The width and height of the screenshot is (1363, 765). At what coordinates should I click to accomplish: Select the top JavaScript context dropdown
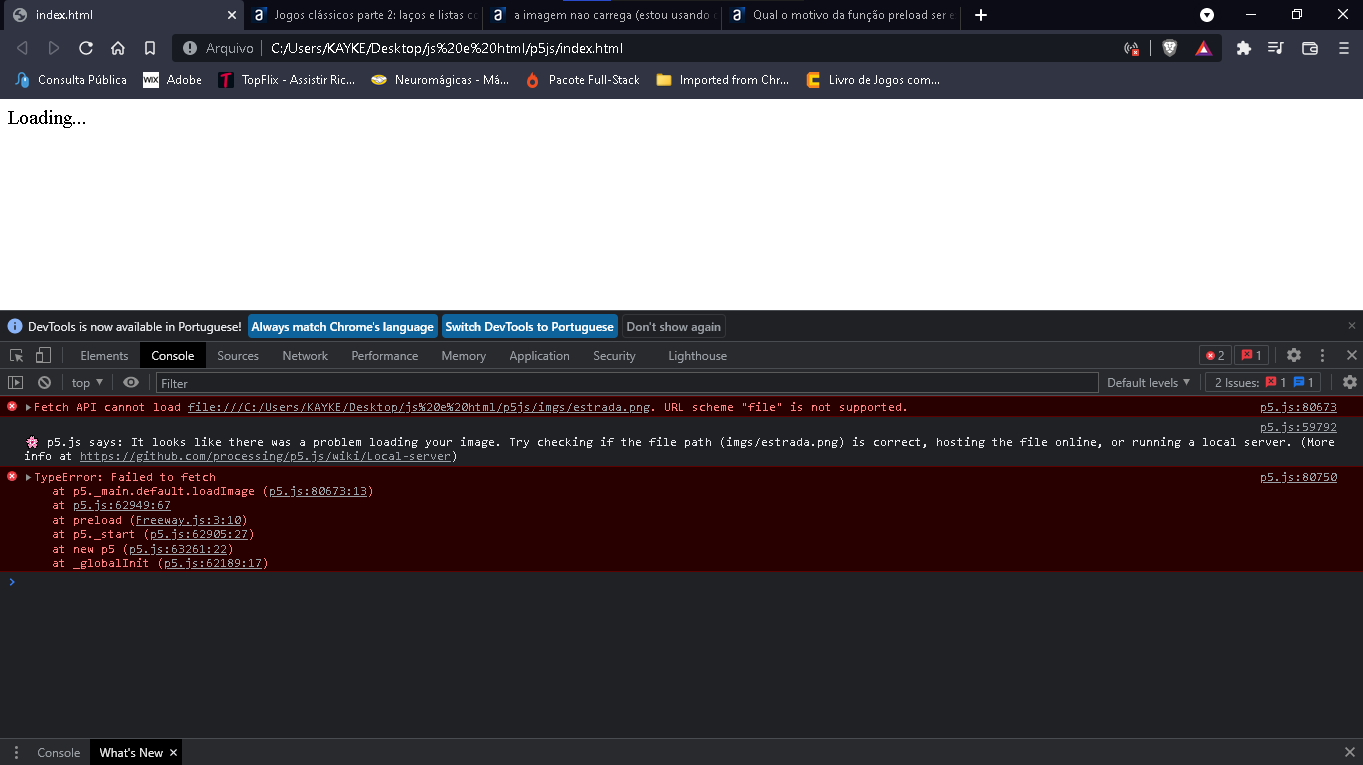87,383
